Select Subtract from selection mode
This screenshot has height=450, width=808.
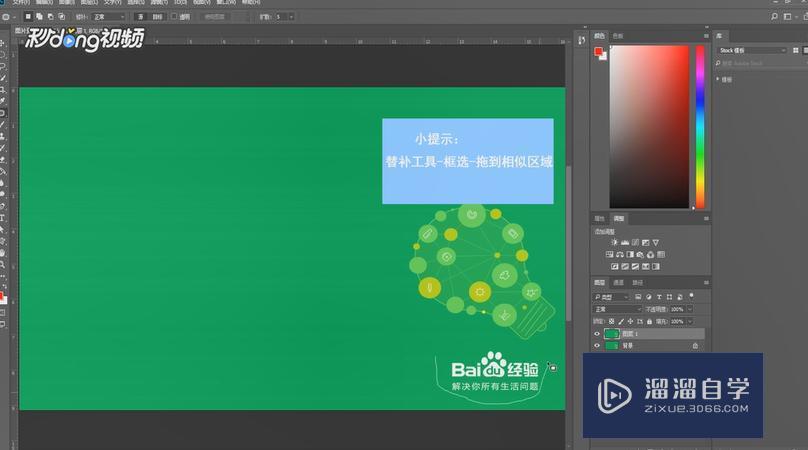click(x=50, y=17)
